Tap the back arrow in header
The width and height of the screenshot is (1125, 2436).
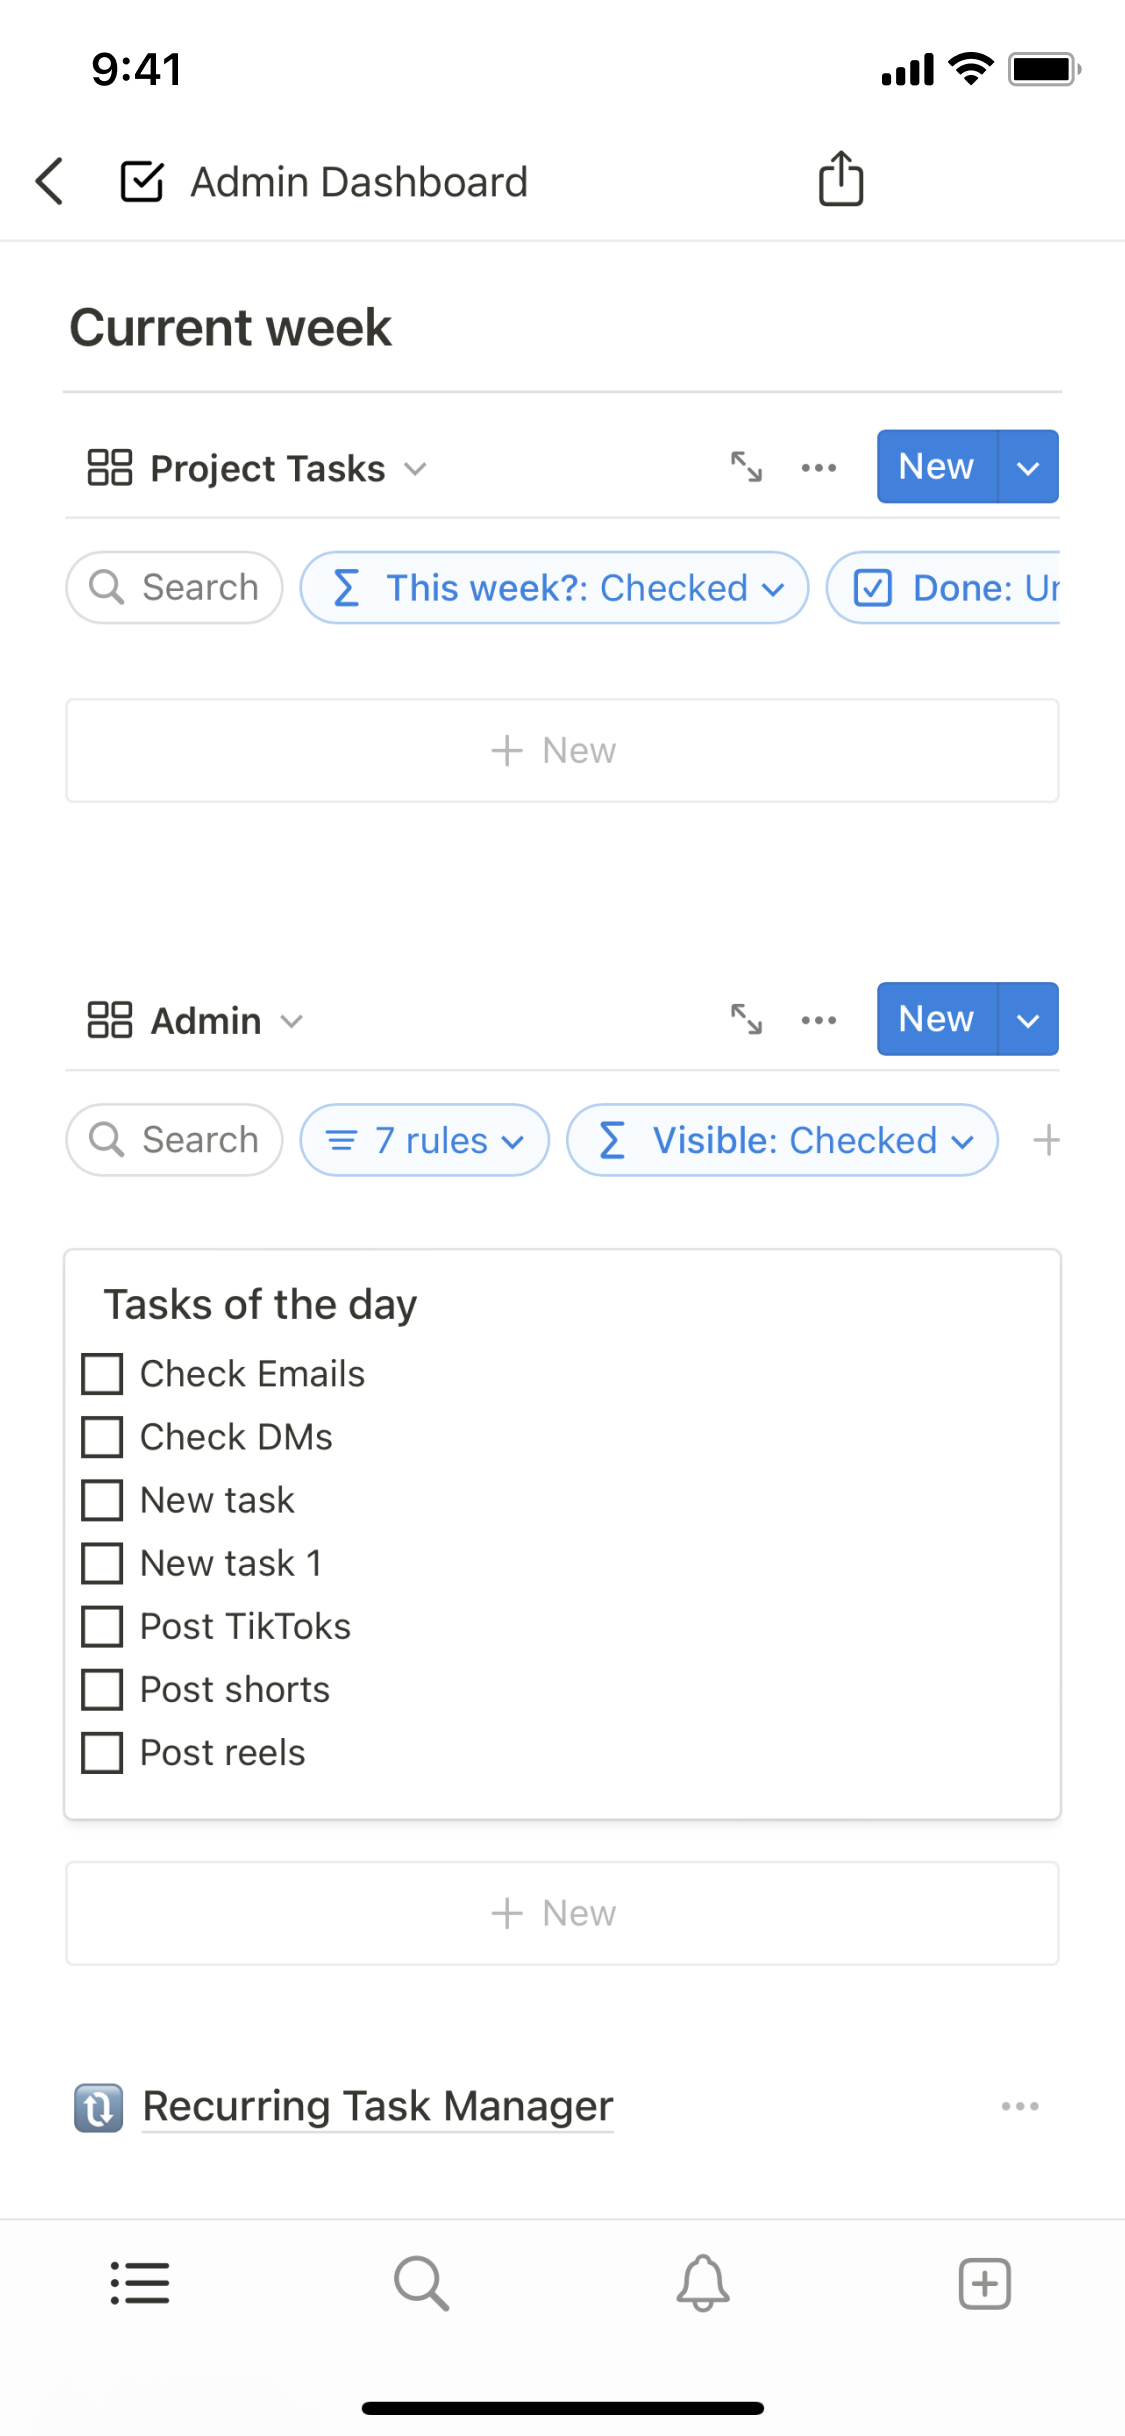point(50,181)
